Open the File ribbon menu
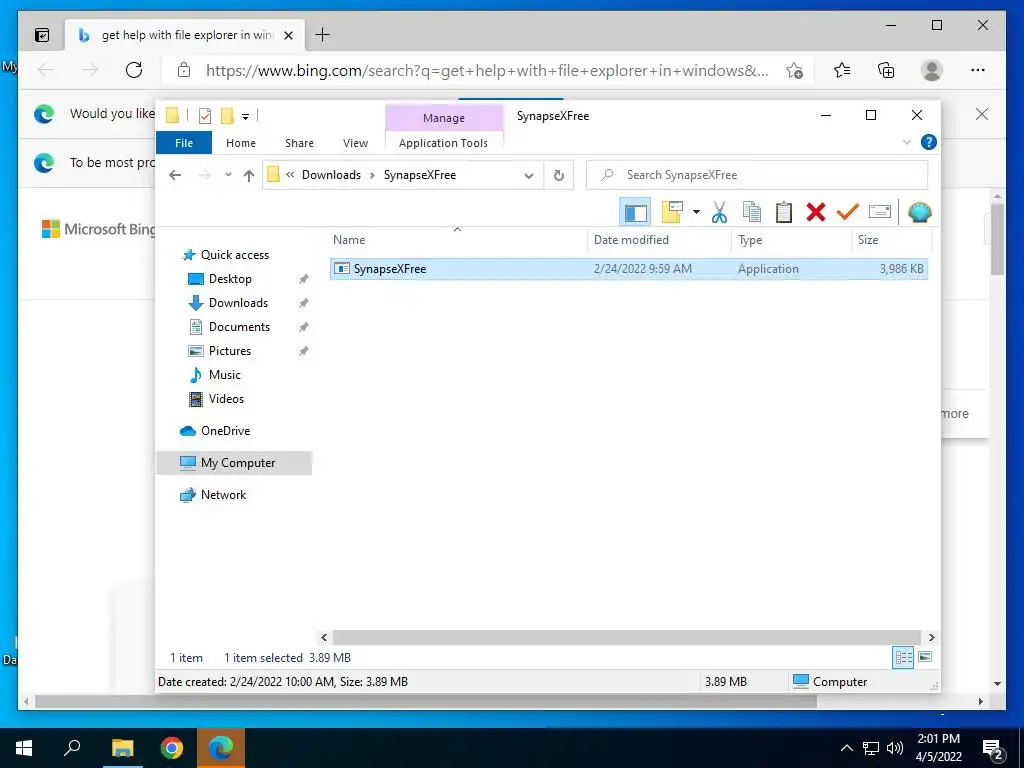 184,143
